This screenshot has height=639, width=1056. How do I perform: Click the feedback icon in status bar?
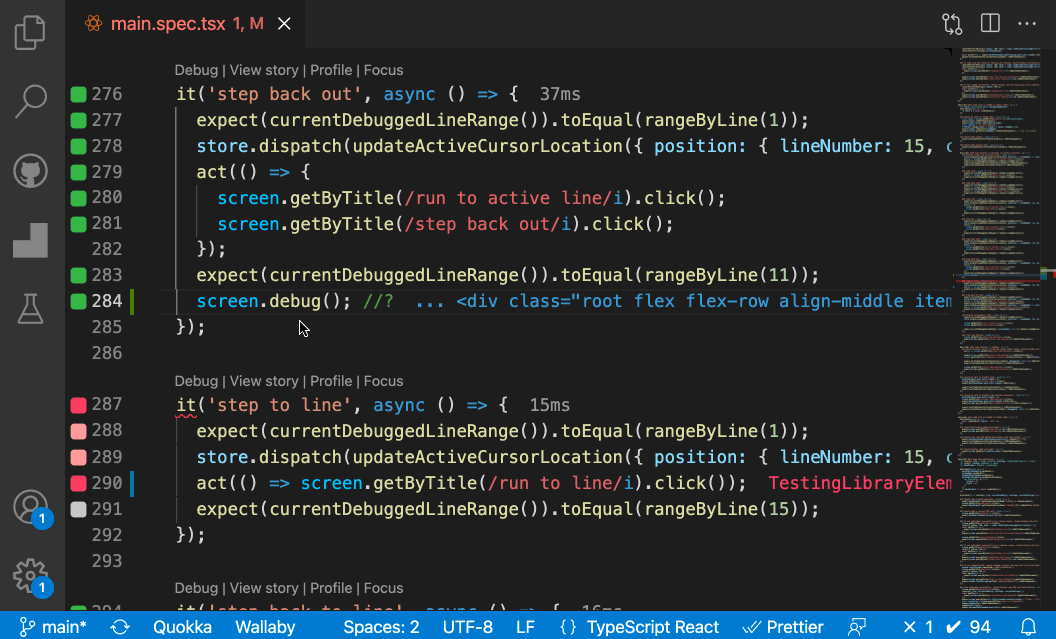coord(857,627)
